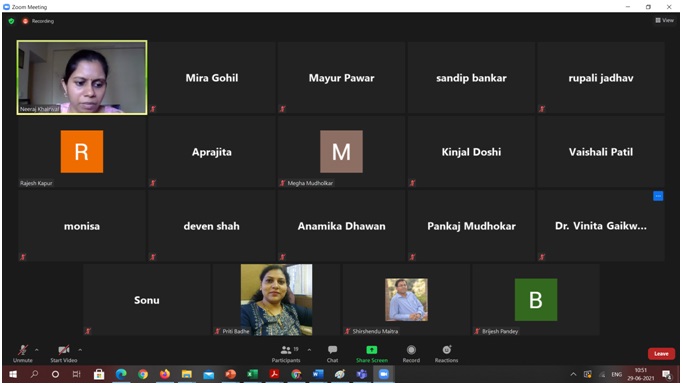Toggle the Record button
Screen dimensions: 682x385
click(411, 353)
